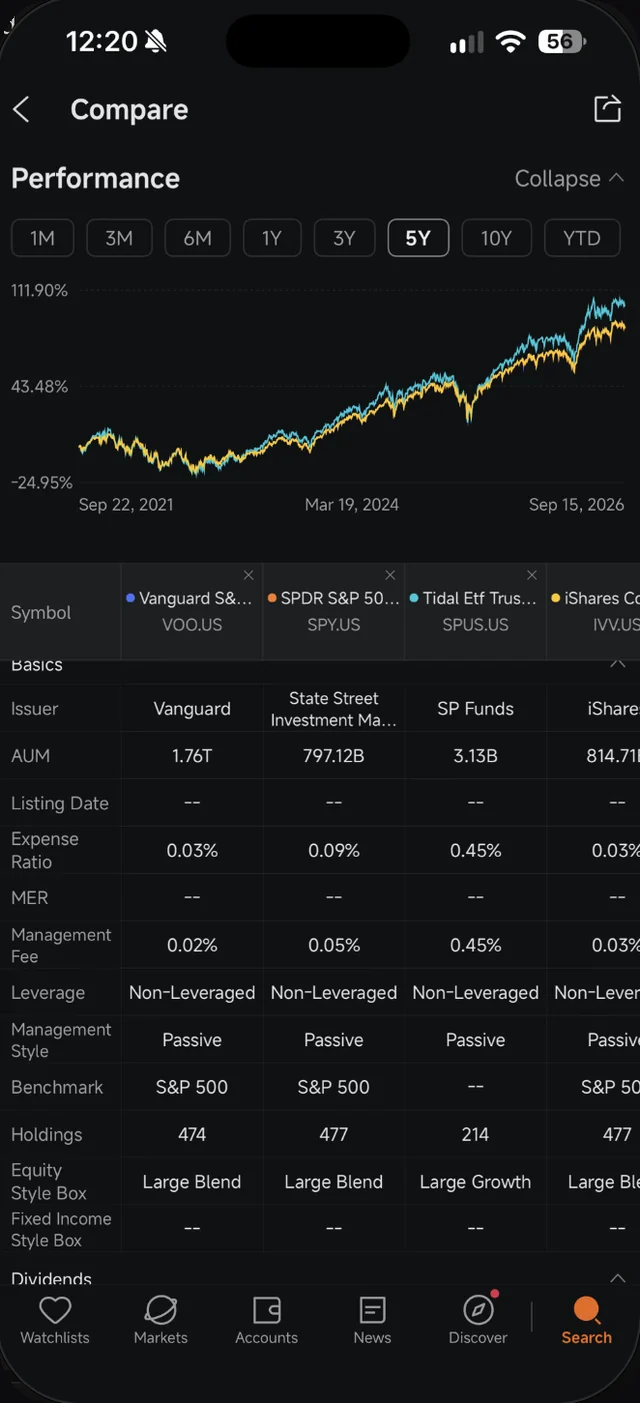Tap the Wi-Fi status icon
The width and height of the screenshot is (640, 1403).
(511, 42)
